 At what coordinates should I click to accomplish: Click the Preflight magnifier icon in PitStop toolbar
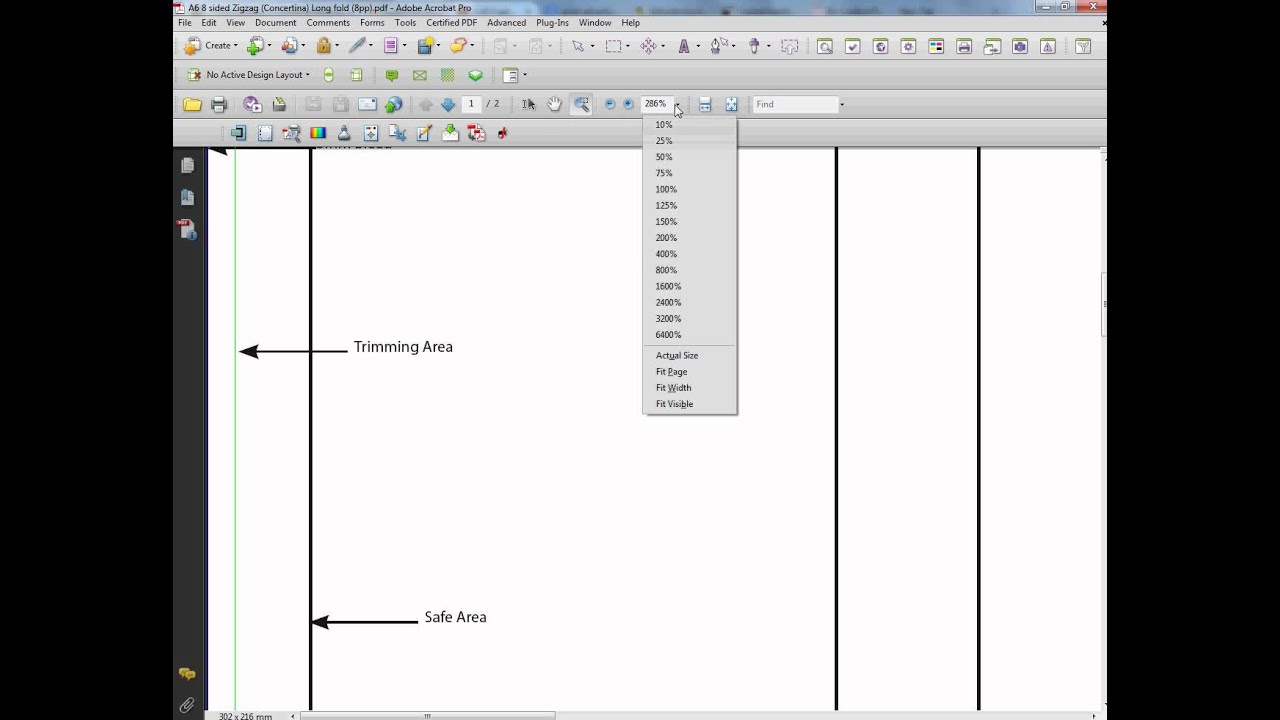click(x=825, y=46)
